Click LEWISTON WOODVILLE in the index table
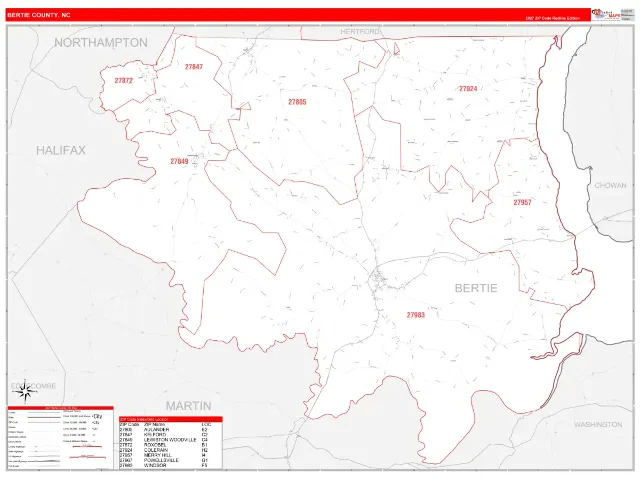The width and height of the screenshot is (640, 480). [x=170, y=440]
